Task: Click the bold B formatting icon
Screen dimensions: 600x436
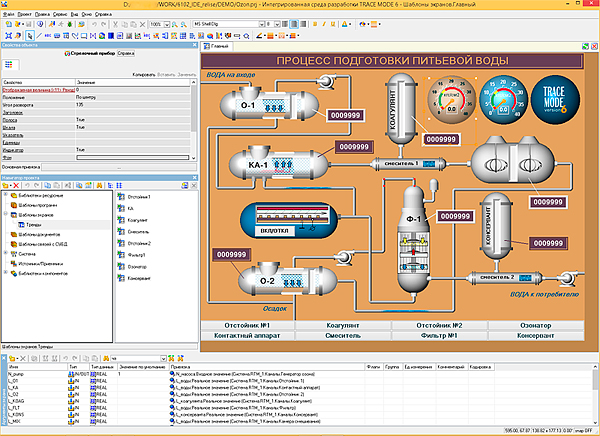Action: 315,24
